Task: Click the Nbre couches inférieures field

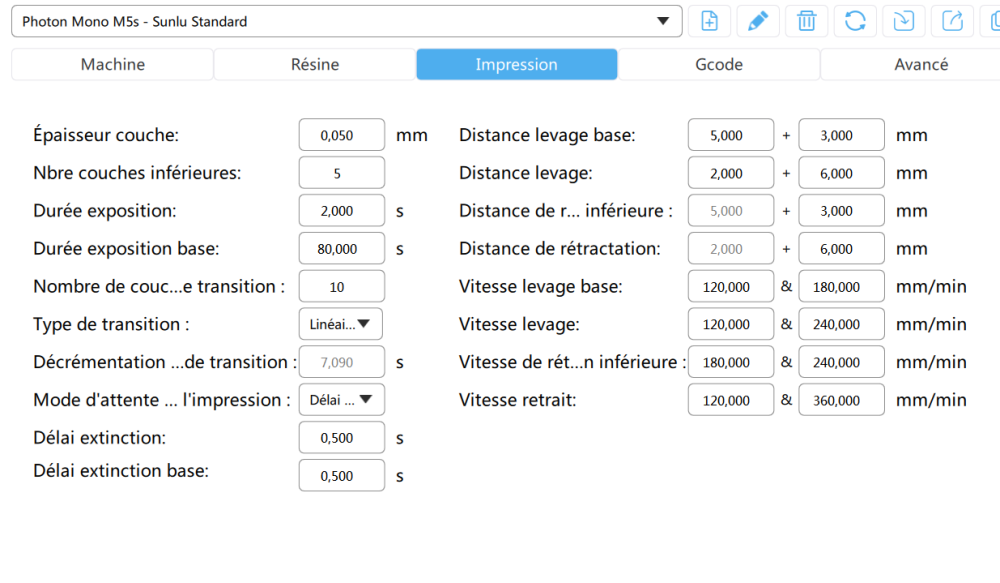Action: (341, 173)
